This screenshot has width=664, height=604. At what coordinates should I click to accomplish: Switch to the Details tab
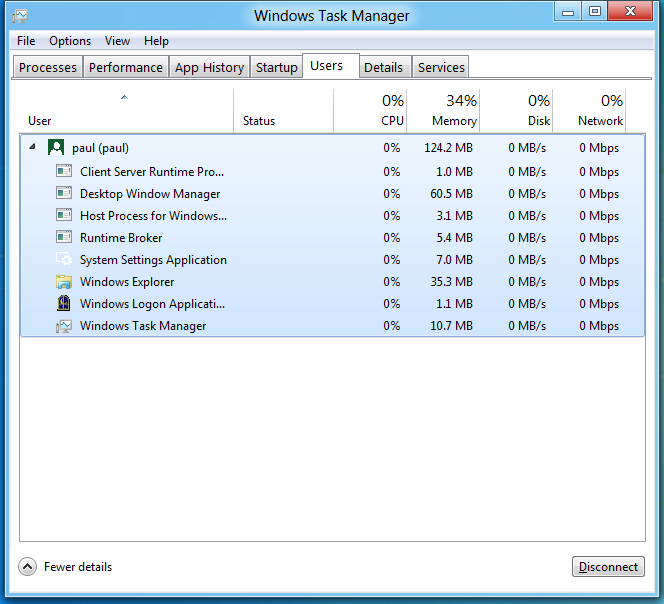click(x=384, y=67)
